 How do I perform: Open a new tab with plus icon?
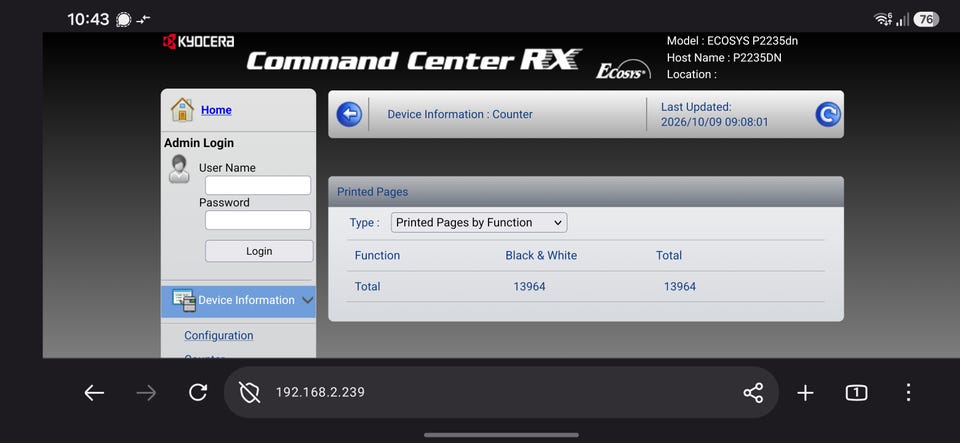coord(805,393)
